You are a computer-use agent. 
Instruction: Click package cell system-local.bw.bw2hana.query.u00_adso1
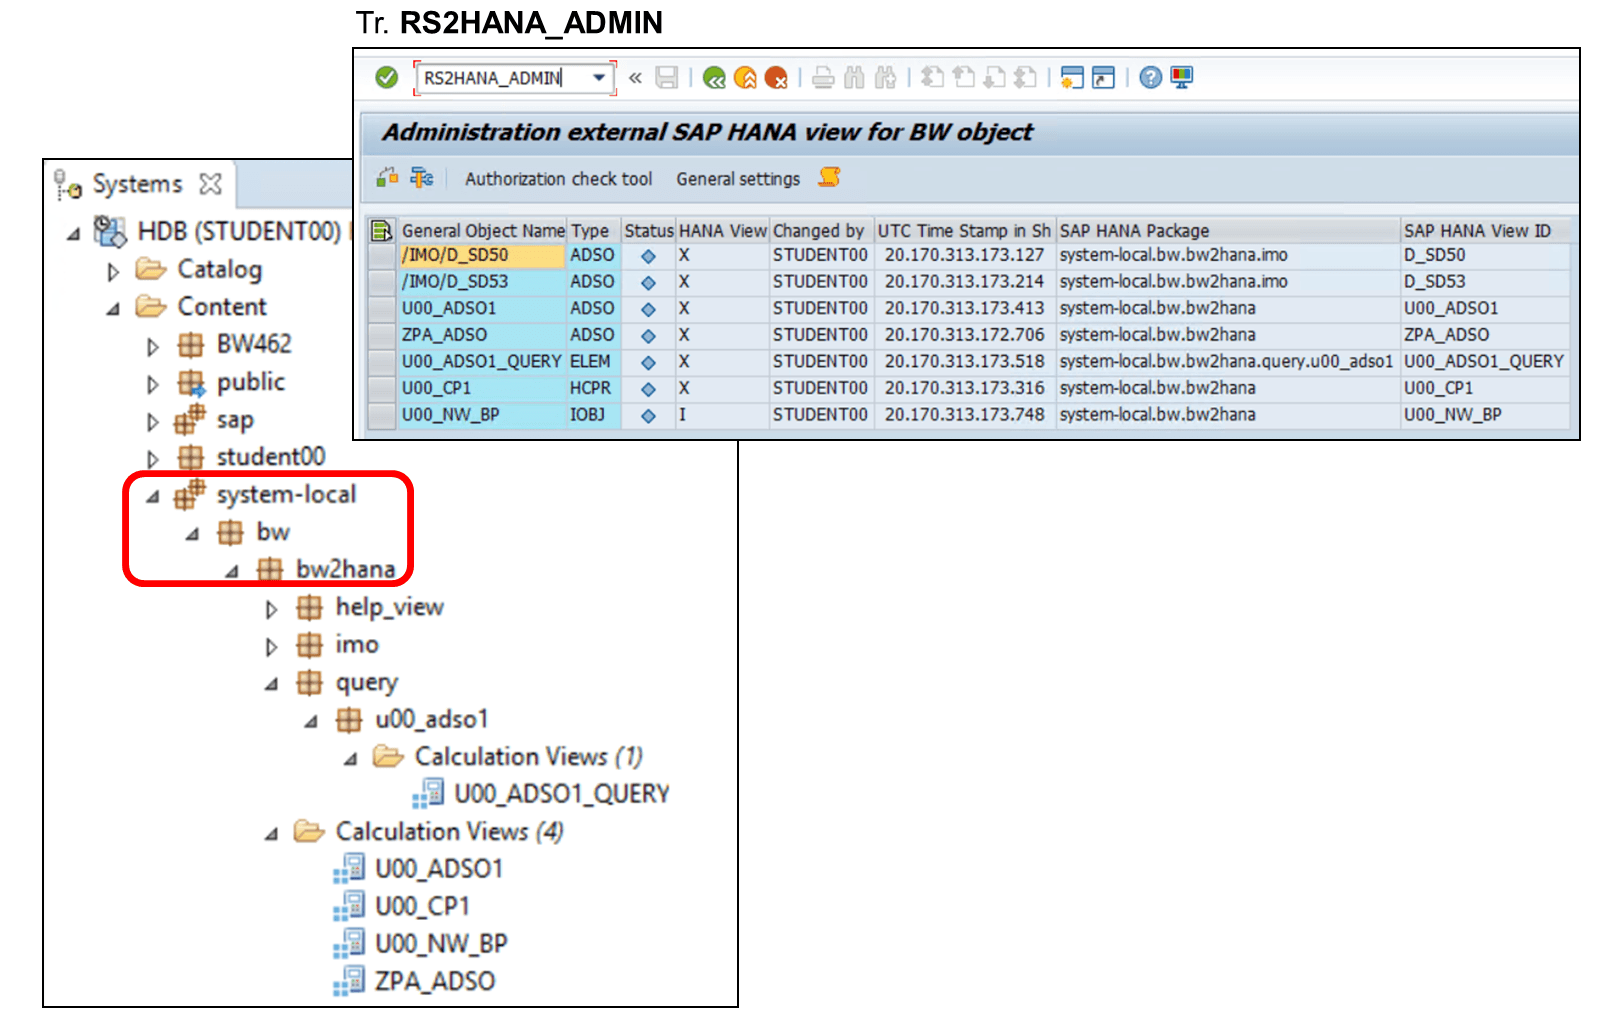[1226, 361]
